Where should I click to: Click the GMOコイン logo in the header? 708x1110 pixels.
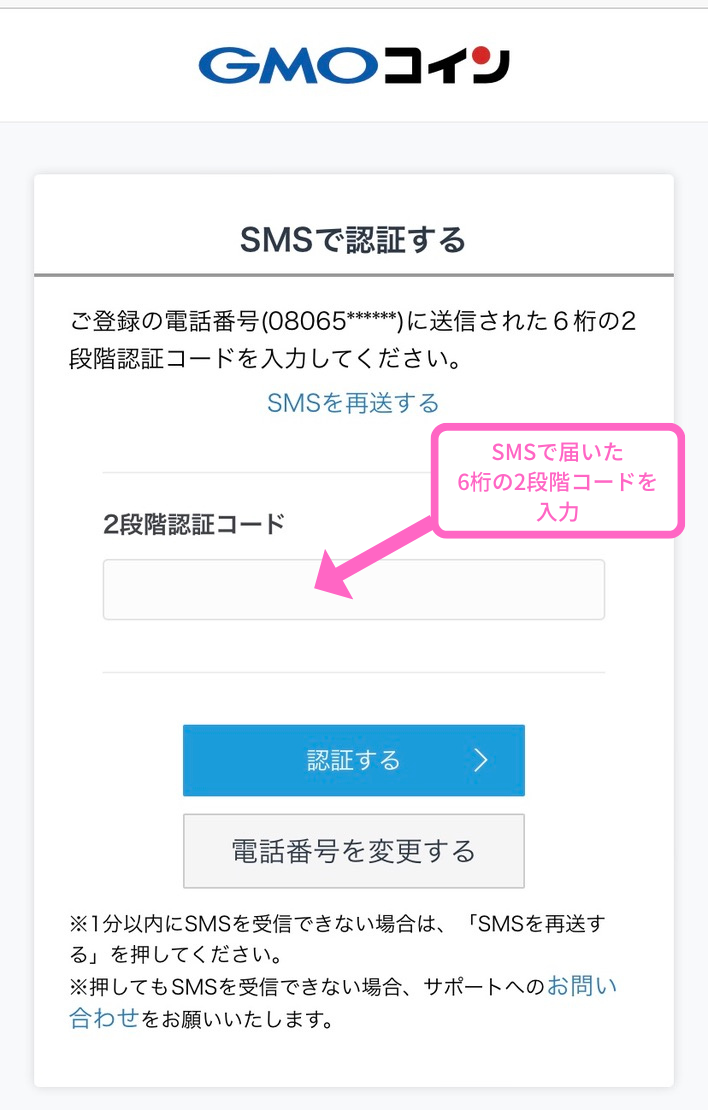click(354, 65)
